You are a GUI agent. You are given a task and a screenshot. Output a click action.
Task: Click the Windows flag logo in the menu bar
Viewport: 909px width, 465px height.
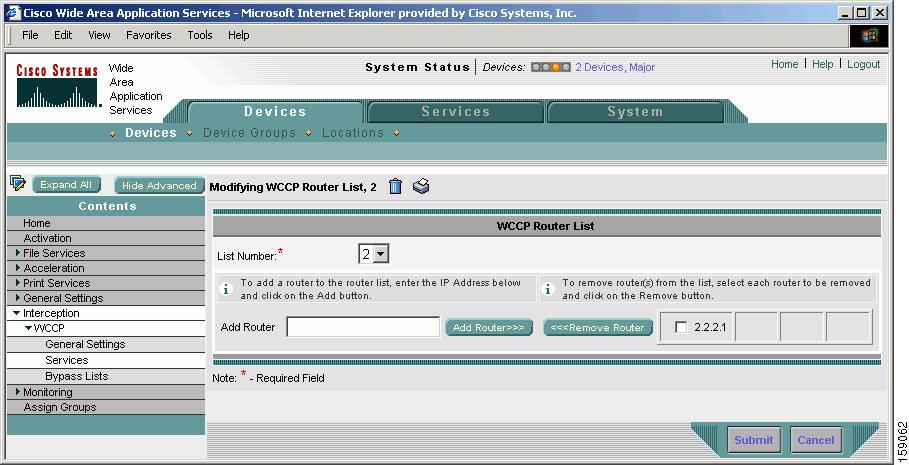tap(868, 36)
